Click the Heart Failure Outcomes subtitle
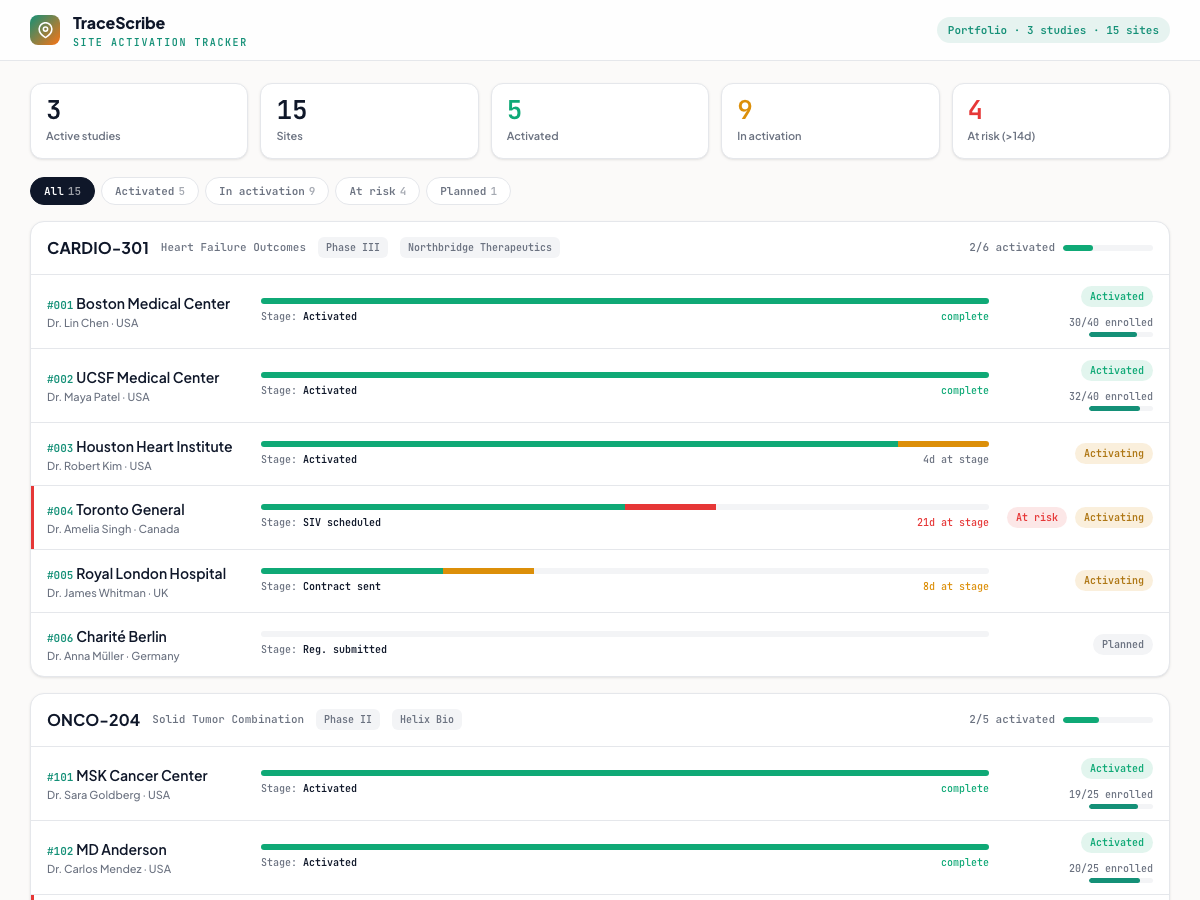Viewport: 1200px width, 900px height. pyautogui.click(x=233, y=247)
